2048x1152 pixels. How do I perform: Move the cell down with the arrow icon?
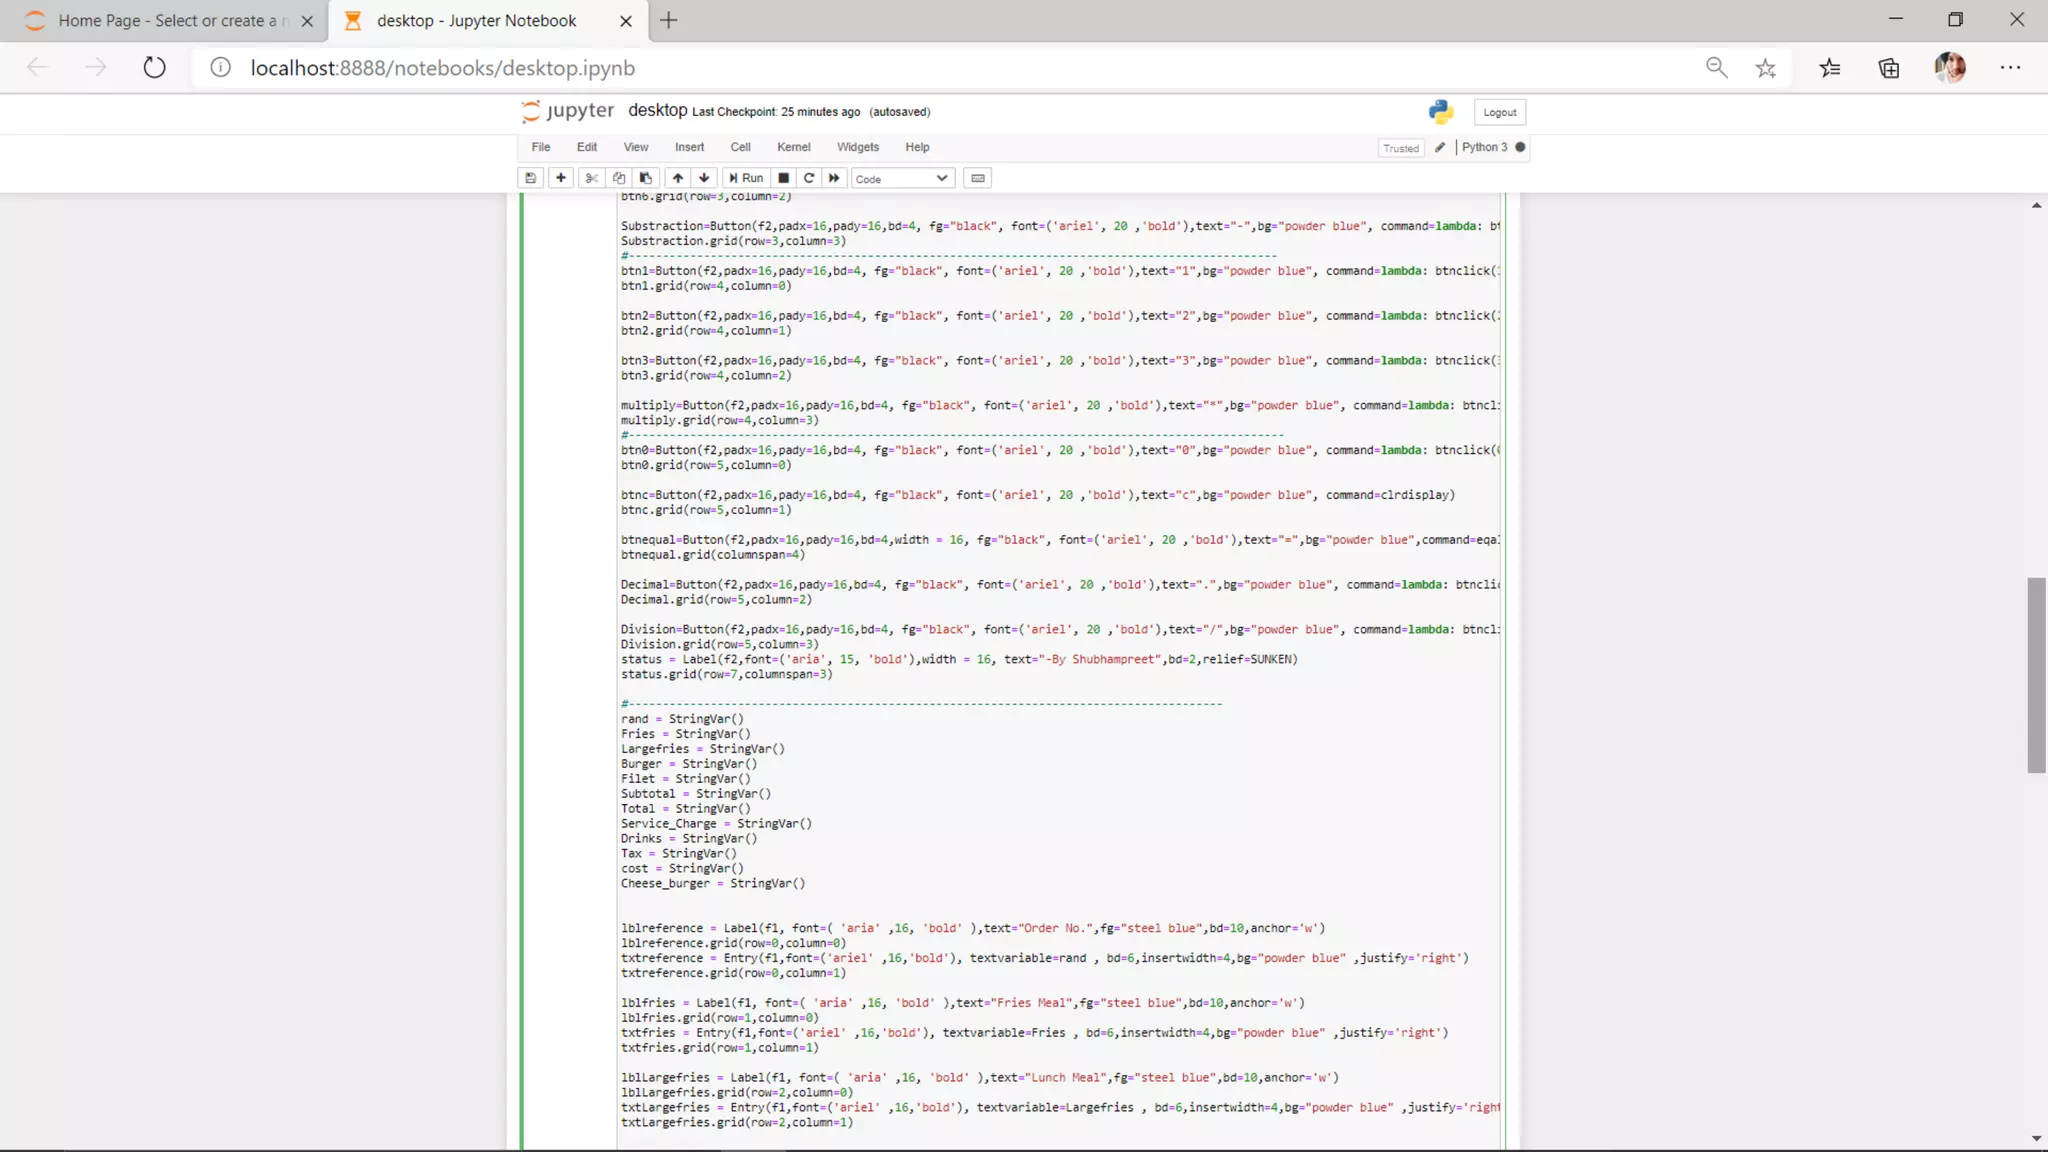click(704, 178)
